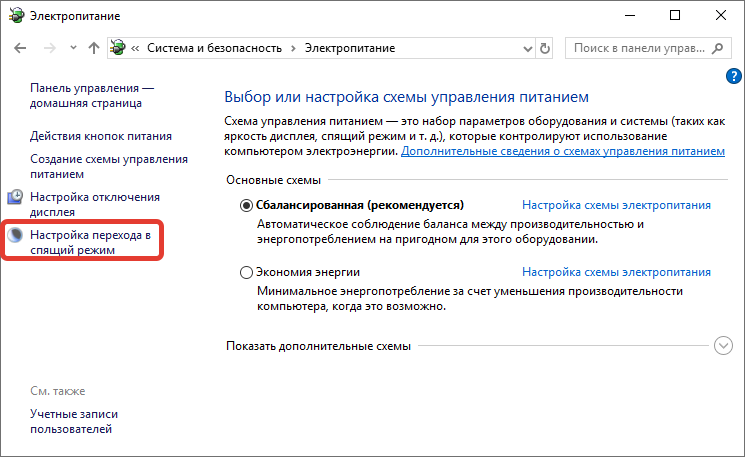This screenshot has height=457, width=745.
Task: Select the Экономия энергии radio button
Action: point(246,273)
